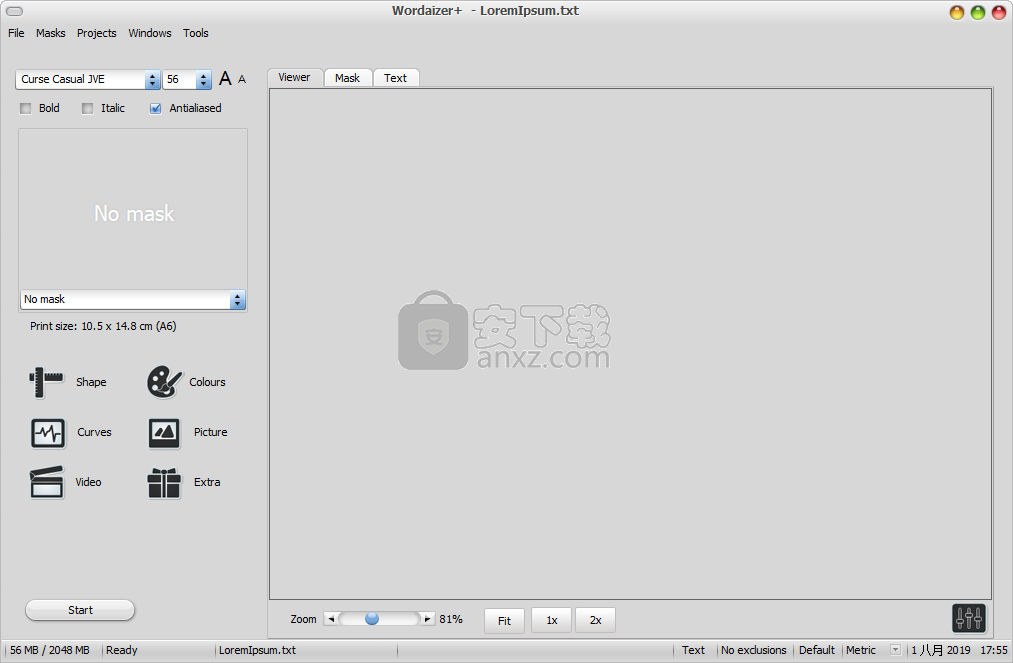The image size is (1013, 663).
Task: Click the date in the status bar
Action: pos(941,650)
